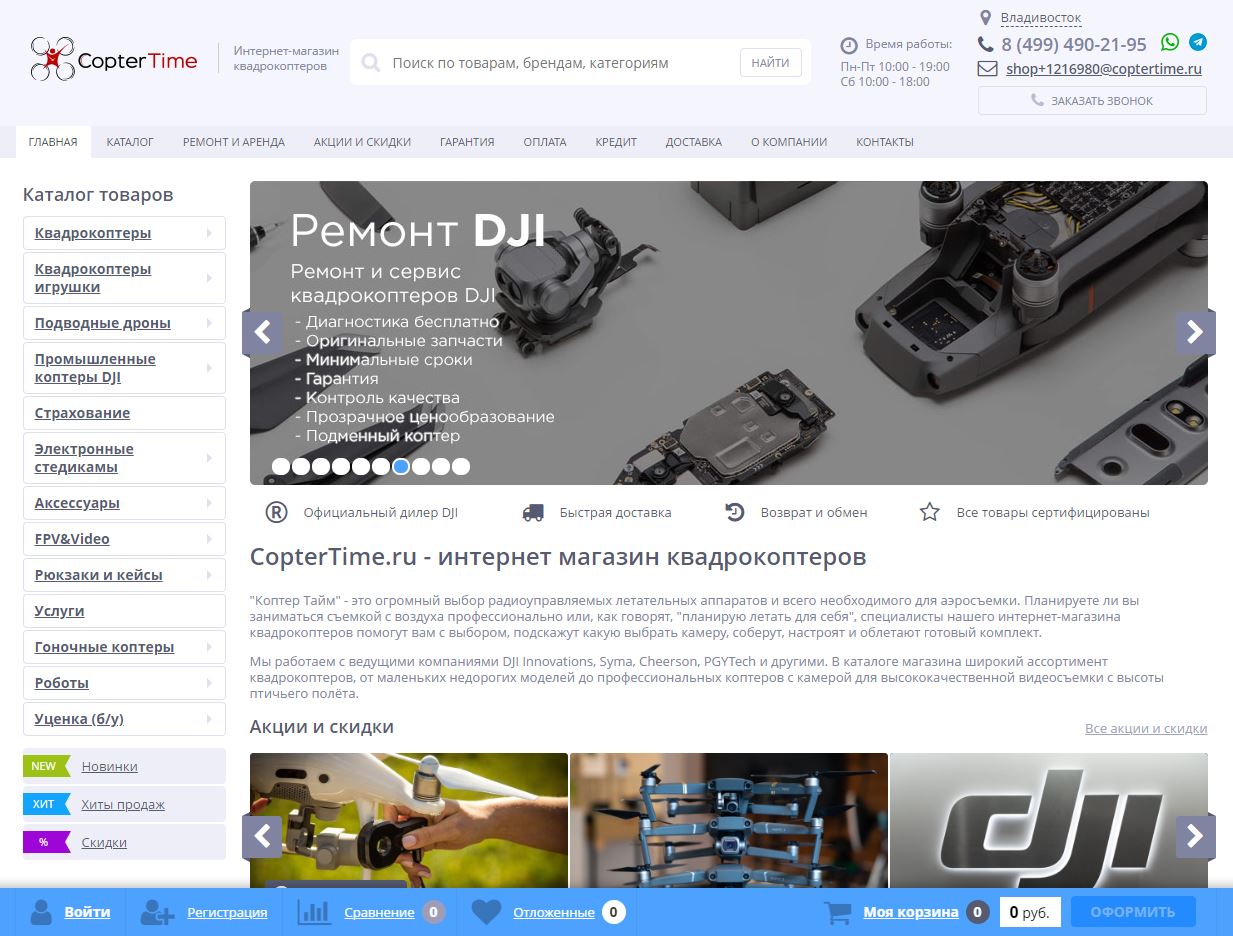Open АКЦИИ И СКИДКИ menu item
The height and width of the screenshot is (936, 1233).
[362, 142]
